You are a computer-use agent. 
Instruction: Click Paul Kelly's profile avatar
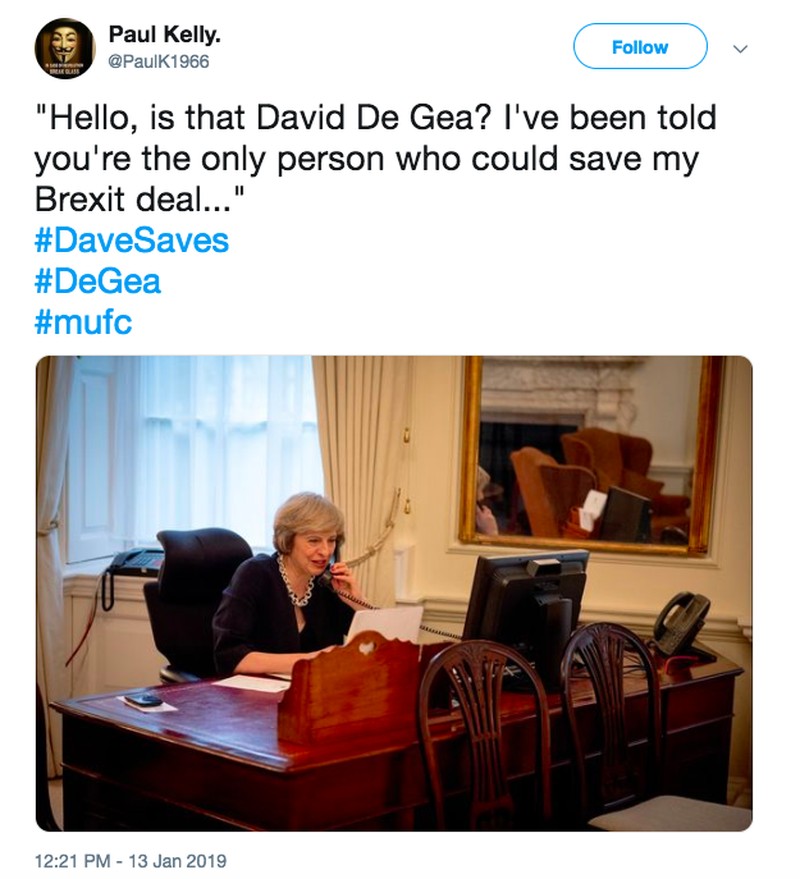65,48
